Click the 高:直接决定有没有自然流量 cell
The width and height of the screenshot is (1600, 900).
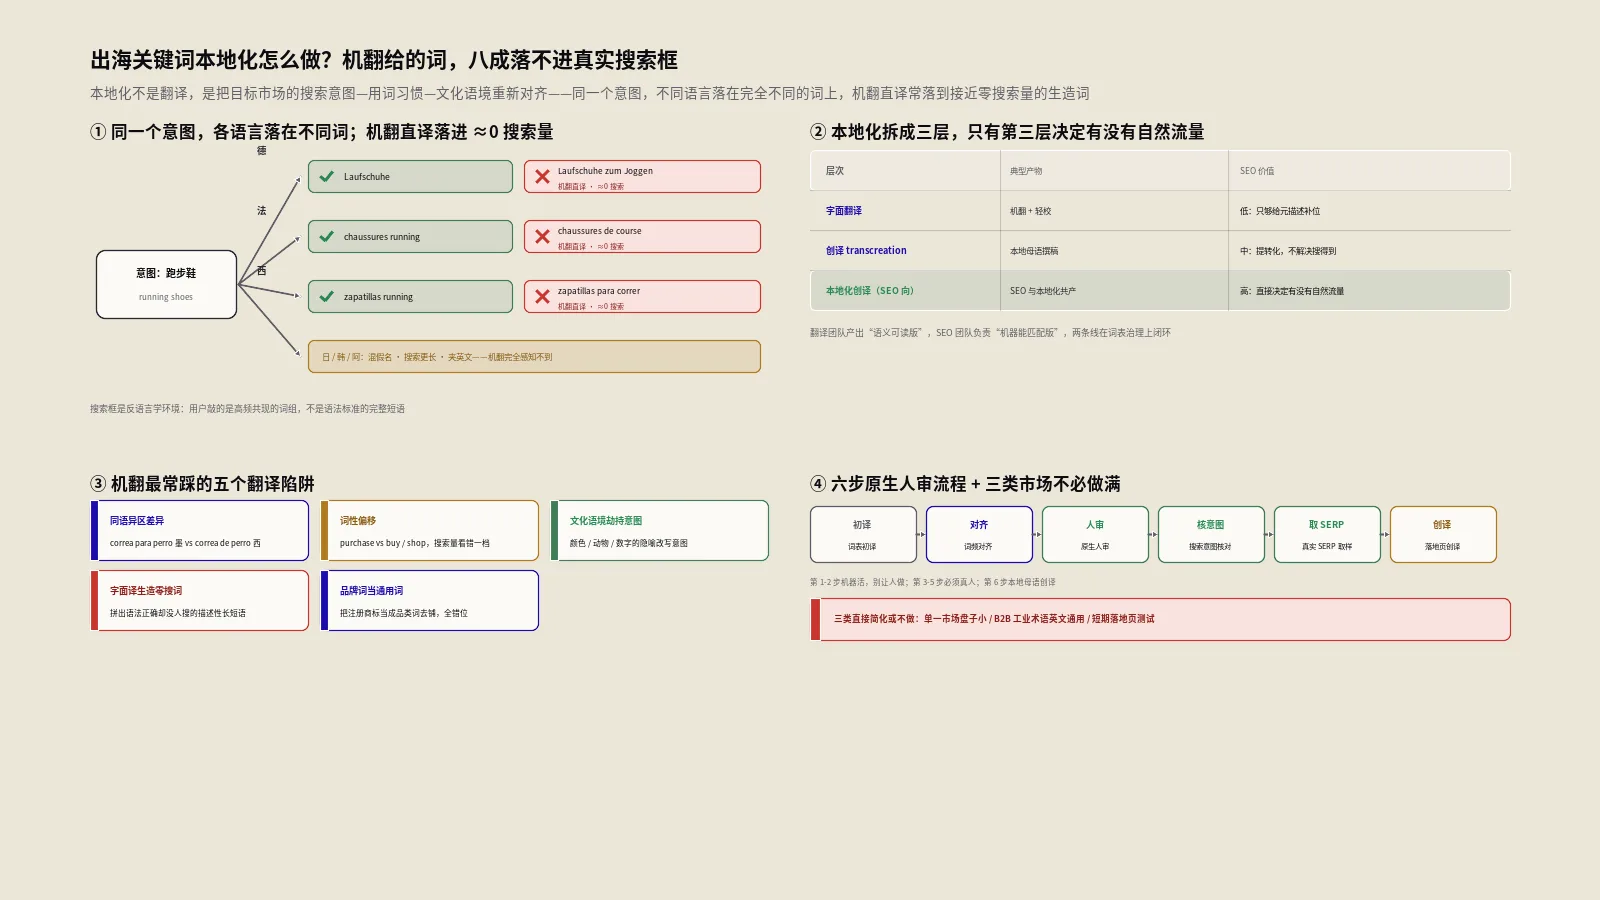click(1292, 291)
